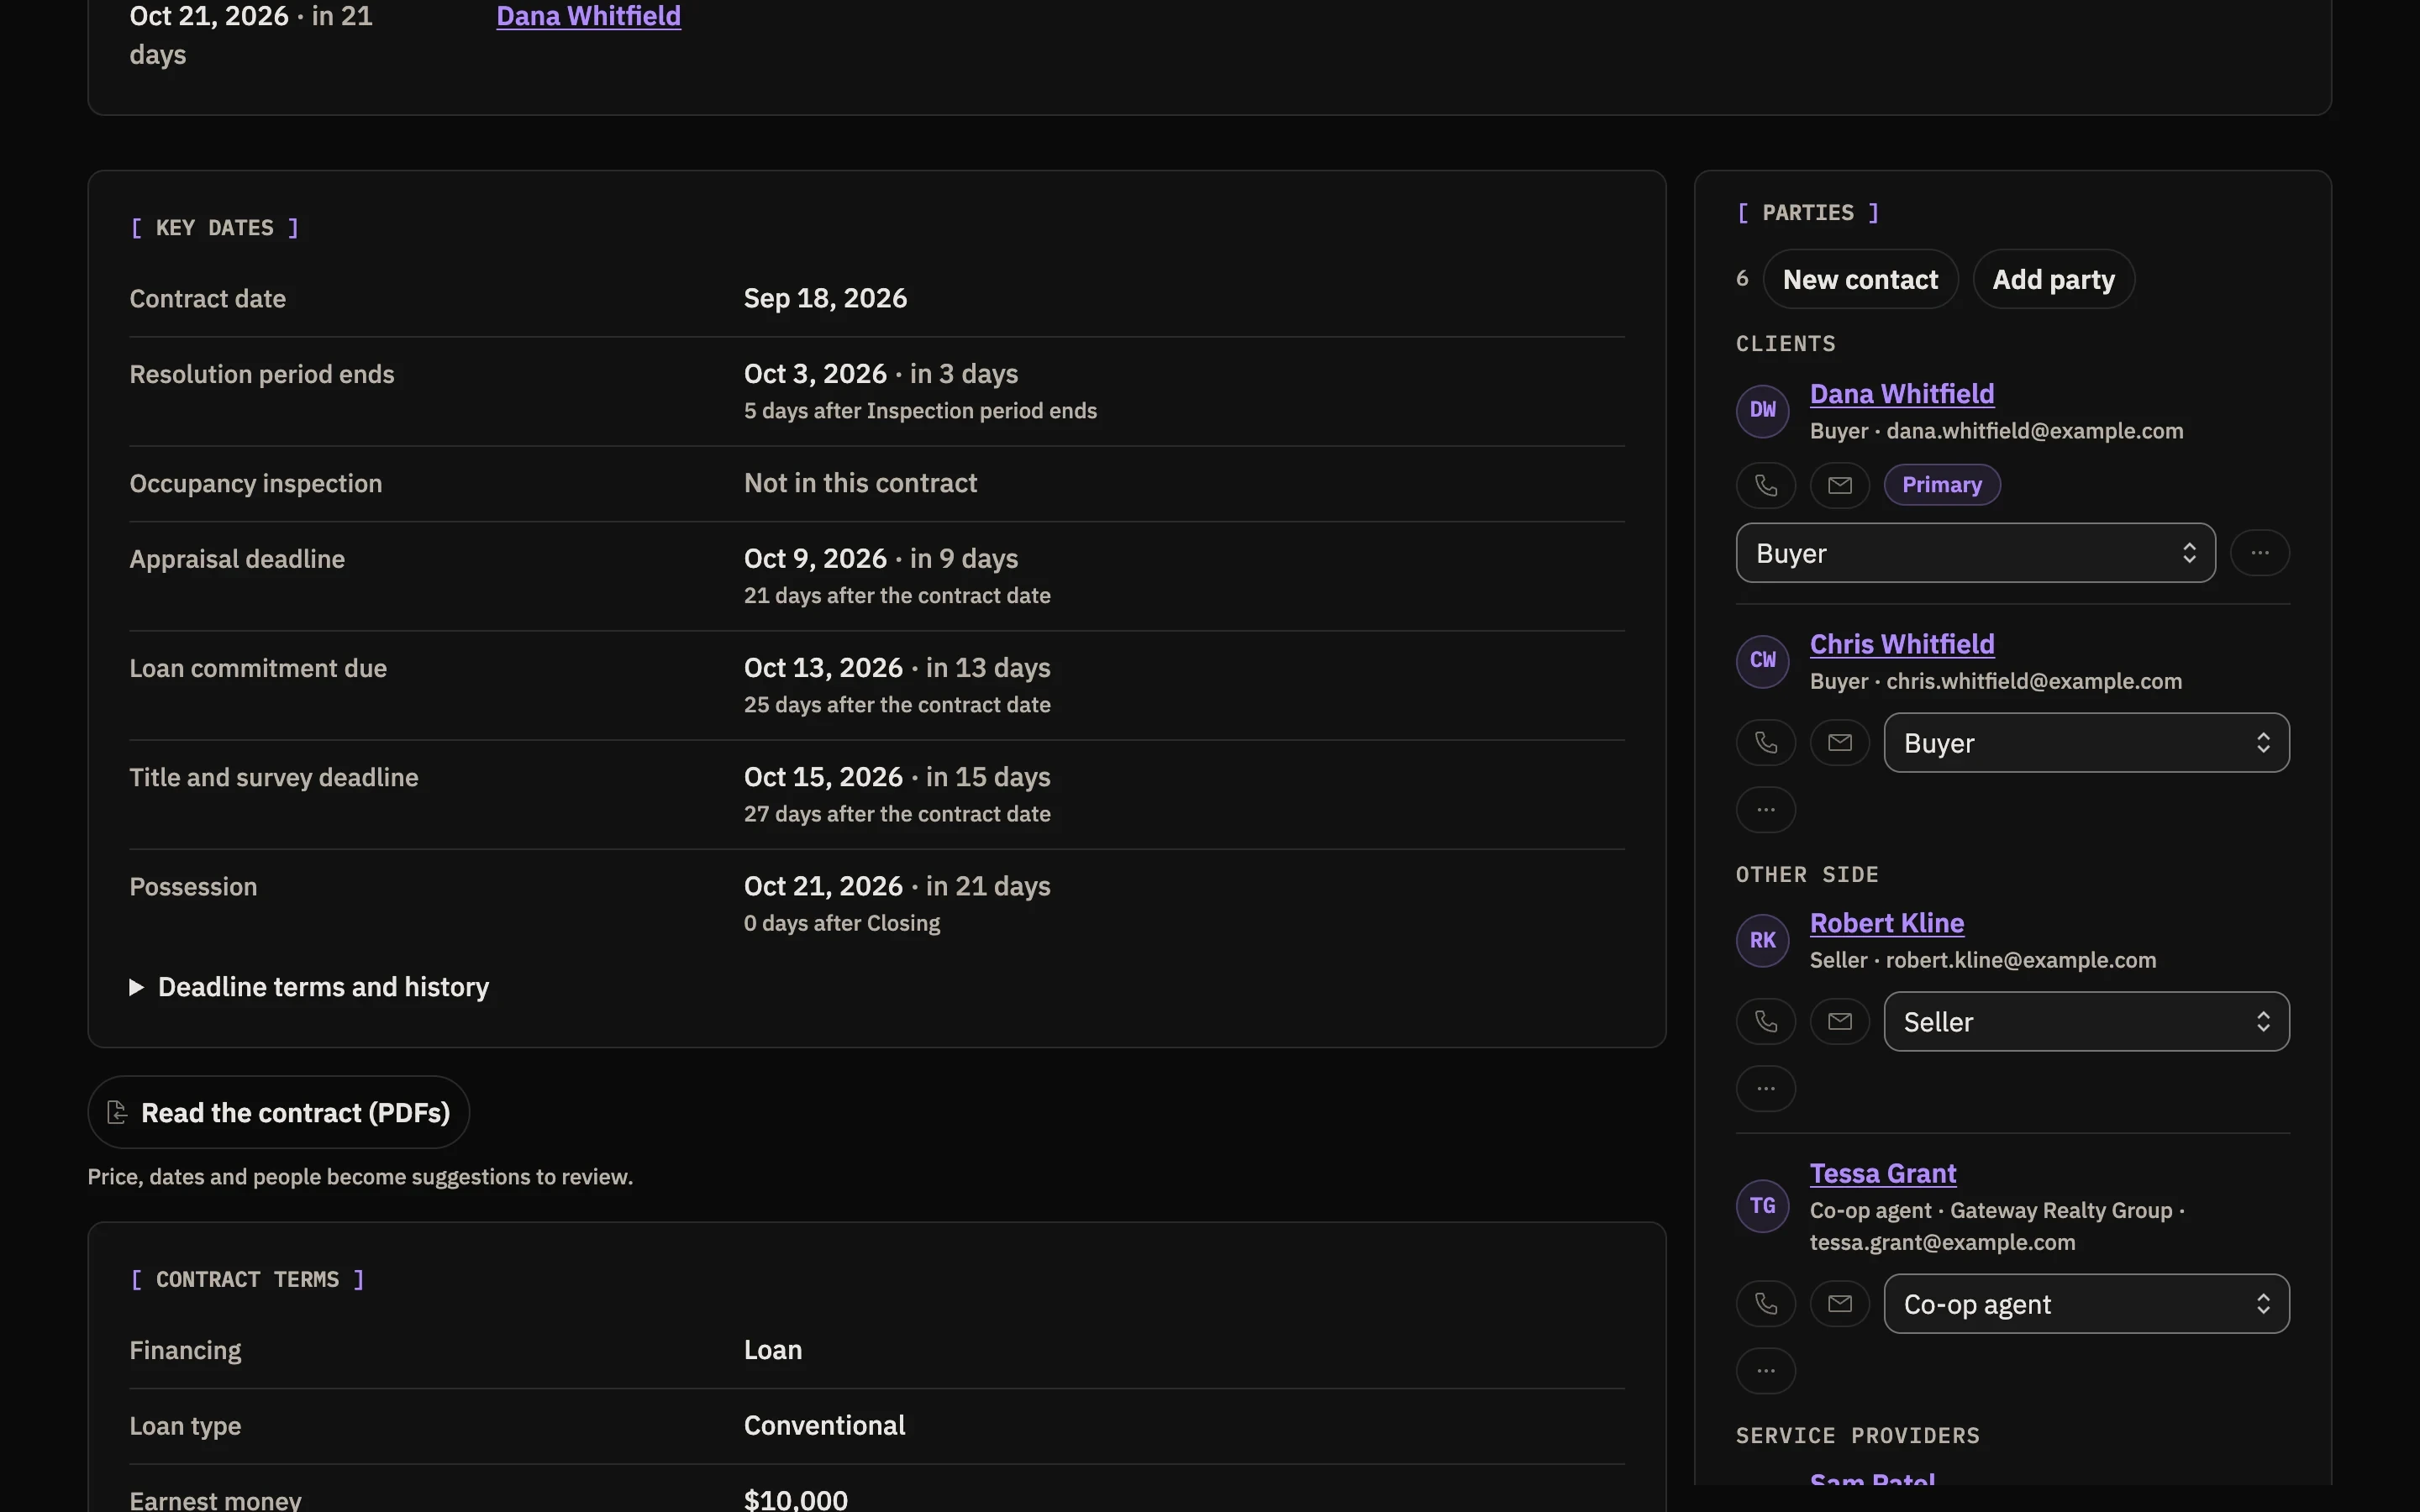Click the TG avatar for Tessa Grant

[x=1763, y=1206]
